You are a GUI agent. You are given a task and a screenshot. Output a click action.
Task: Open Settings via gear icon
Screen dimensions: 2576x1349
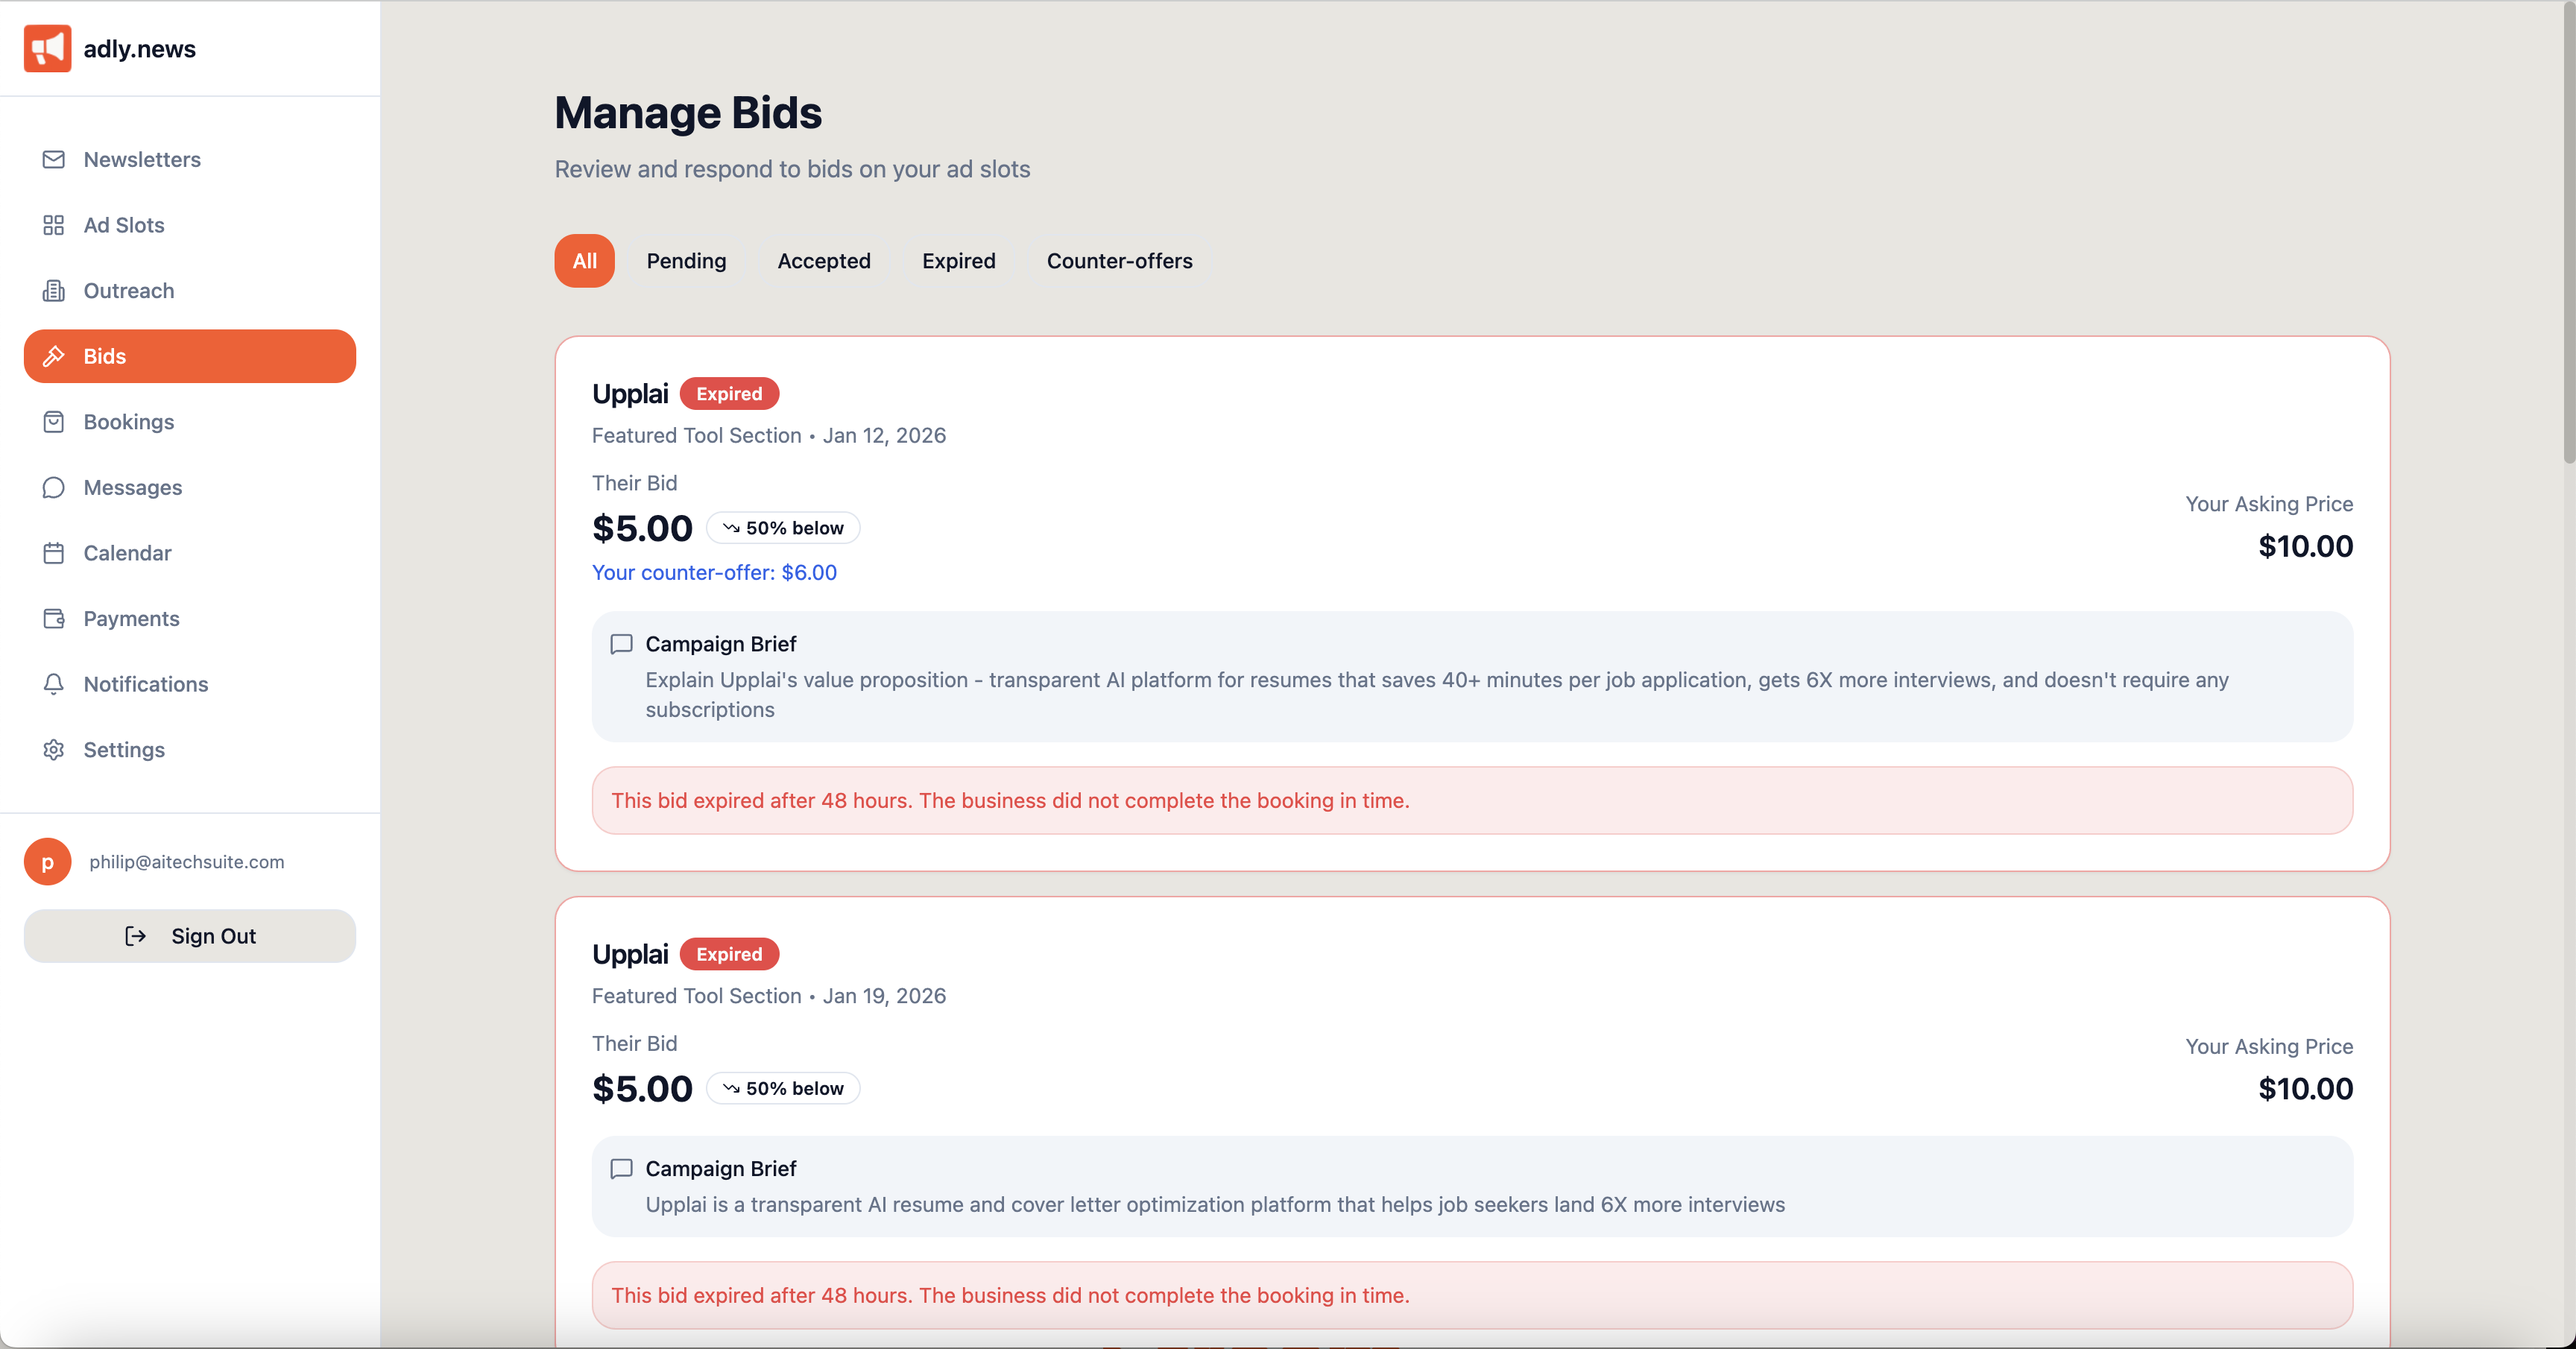tap(54, 750)
